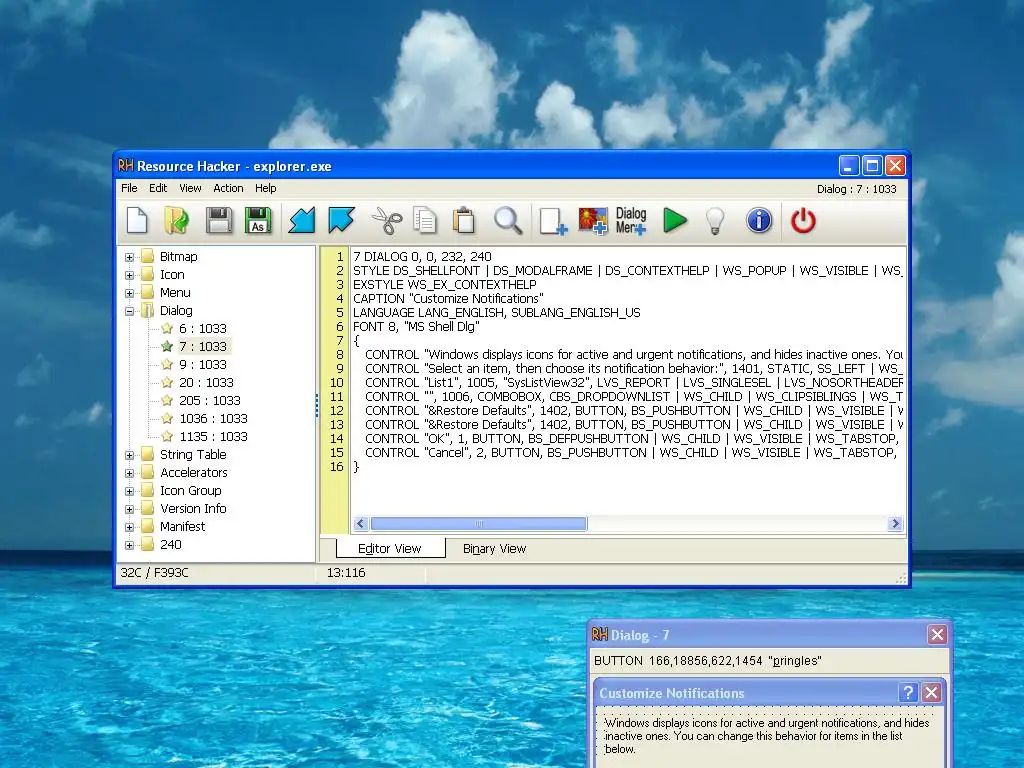This screenshot has height=768, width=1024.
Task: Expand the Menu tree node
Action: coord(129,293)
